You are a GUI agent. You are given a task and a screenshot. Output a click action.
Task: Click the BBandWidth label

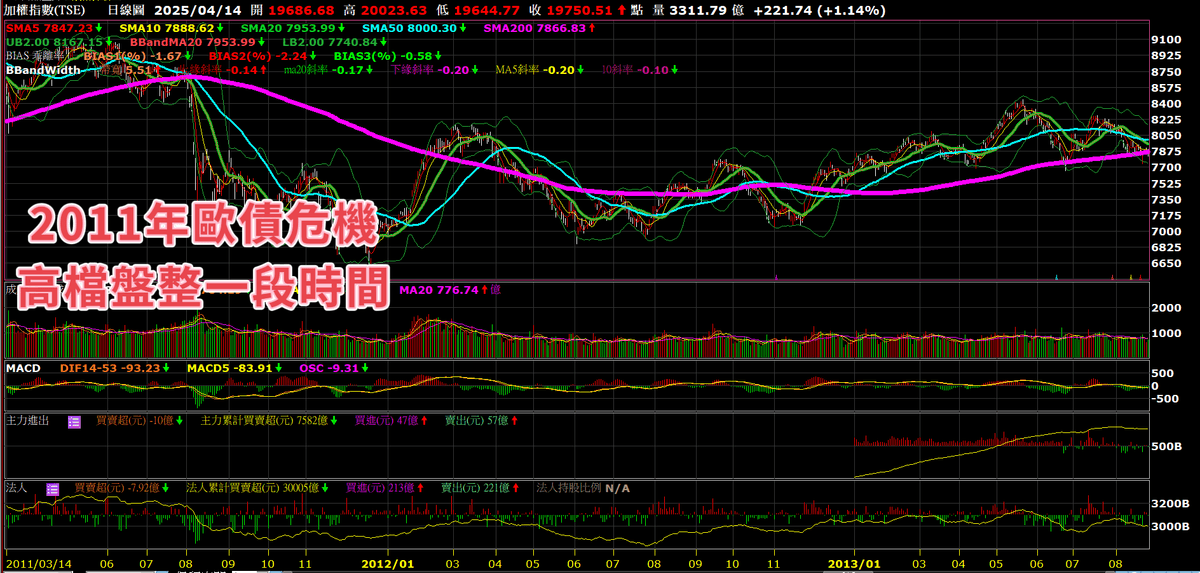point(43,71)
